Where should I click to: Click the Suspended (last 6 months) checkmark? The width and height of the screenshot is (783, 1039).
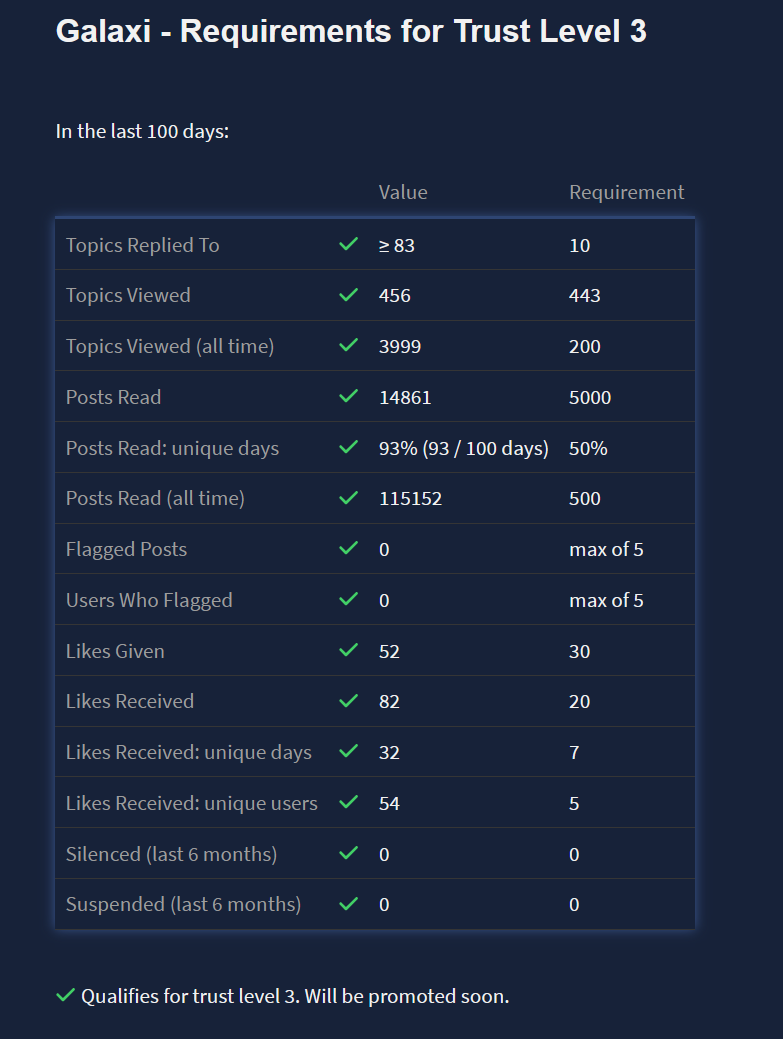(348, 904)
